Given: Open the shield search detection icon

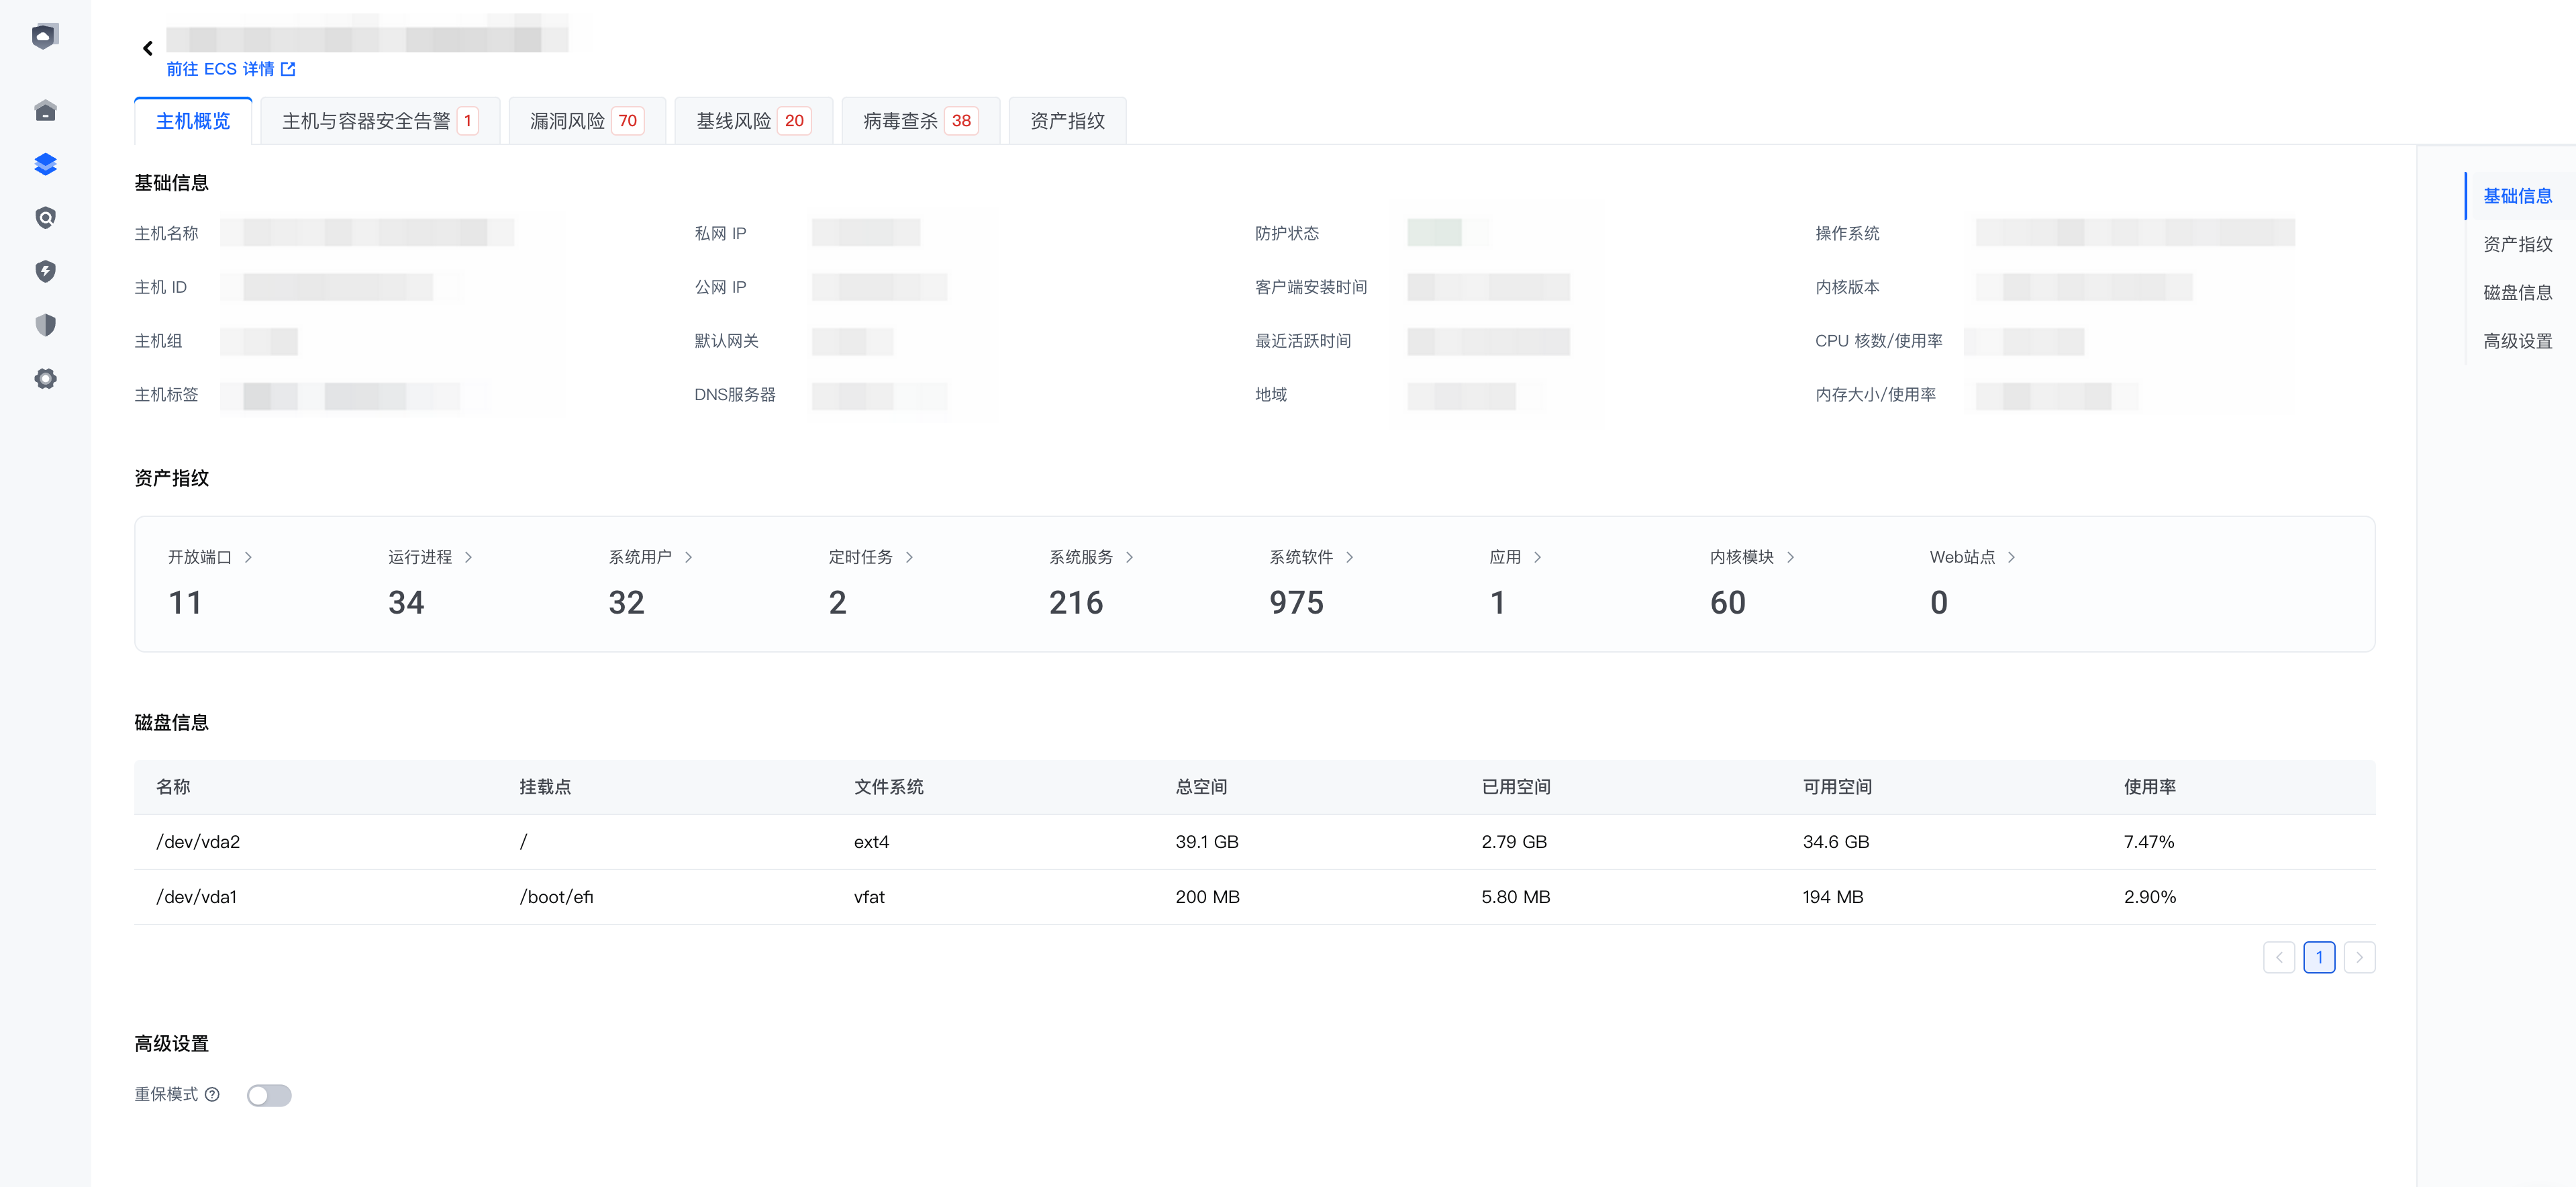Looking at the screenshot, I should pyautogui.click(x=45, y=218).
